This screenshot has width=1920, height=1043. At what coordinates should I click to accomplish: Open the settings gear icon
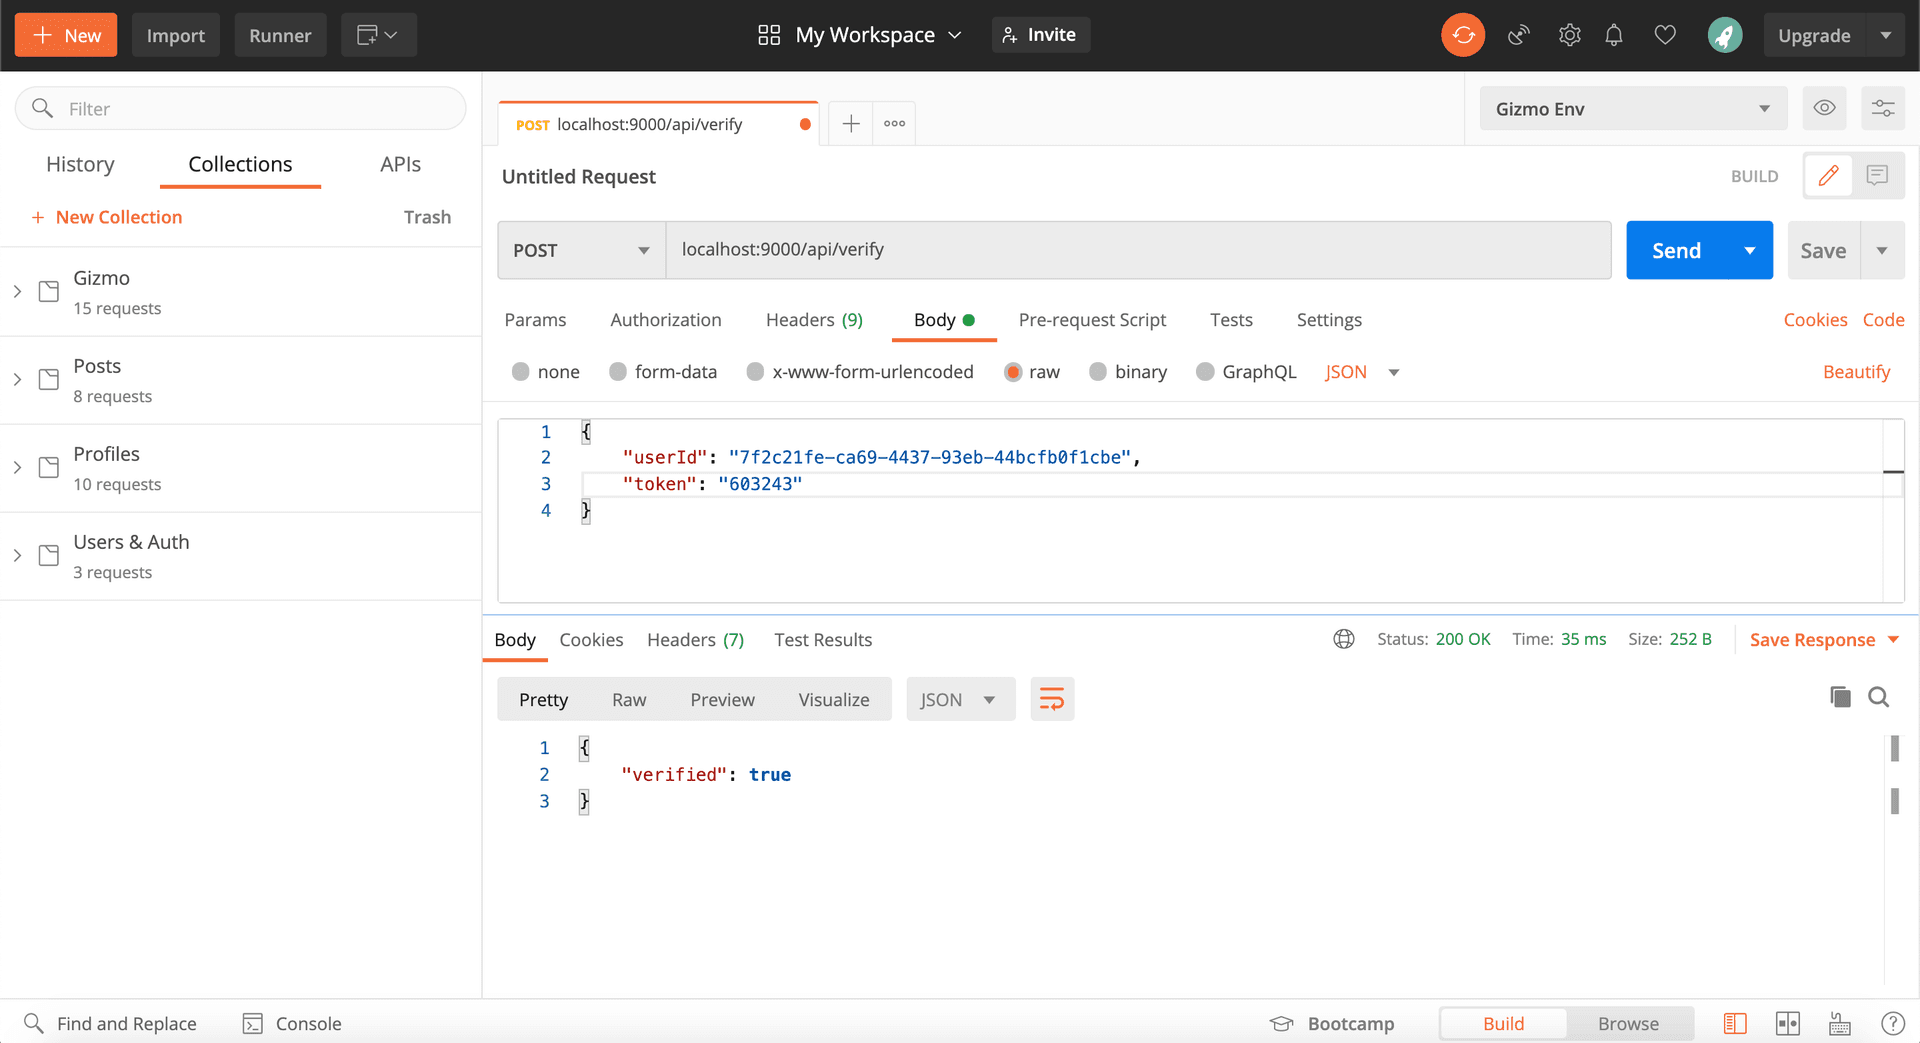[x=1570, y=35]
